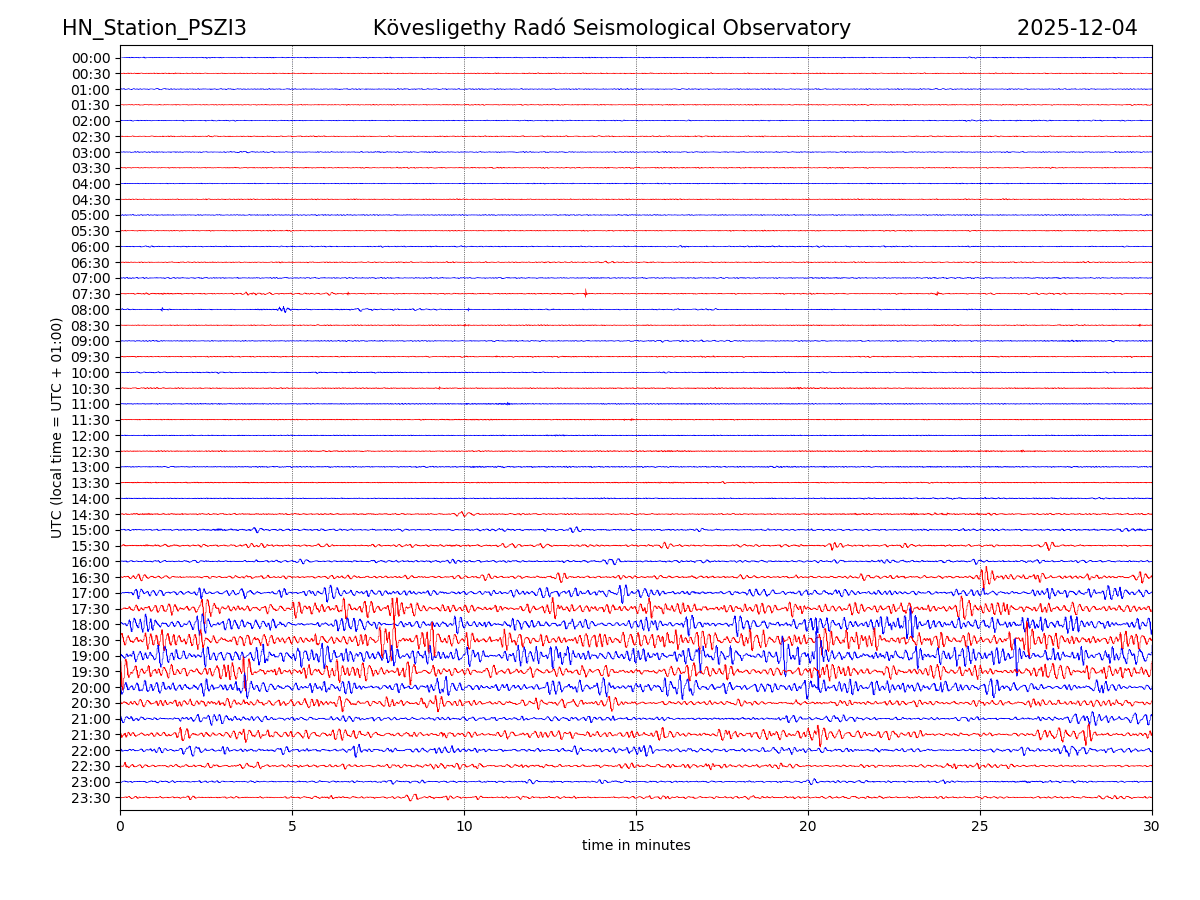The height and width of the screenshot is (900, 1200).
Task: Click the 0 tick on the minutes axis
Action: [x=120, y=826]
